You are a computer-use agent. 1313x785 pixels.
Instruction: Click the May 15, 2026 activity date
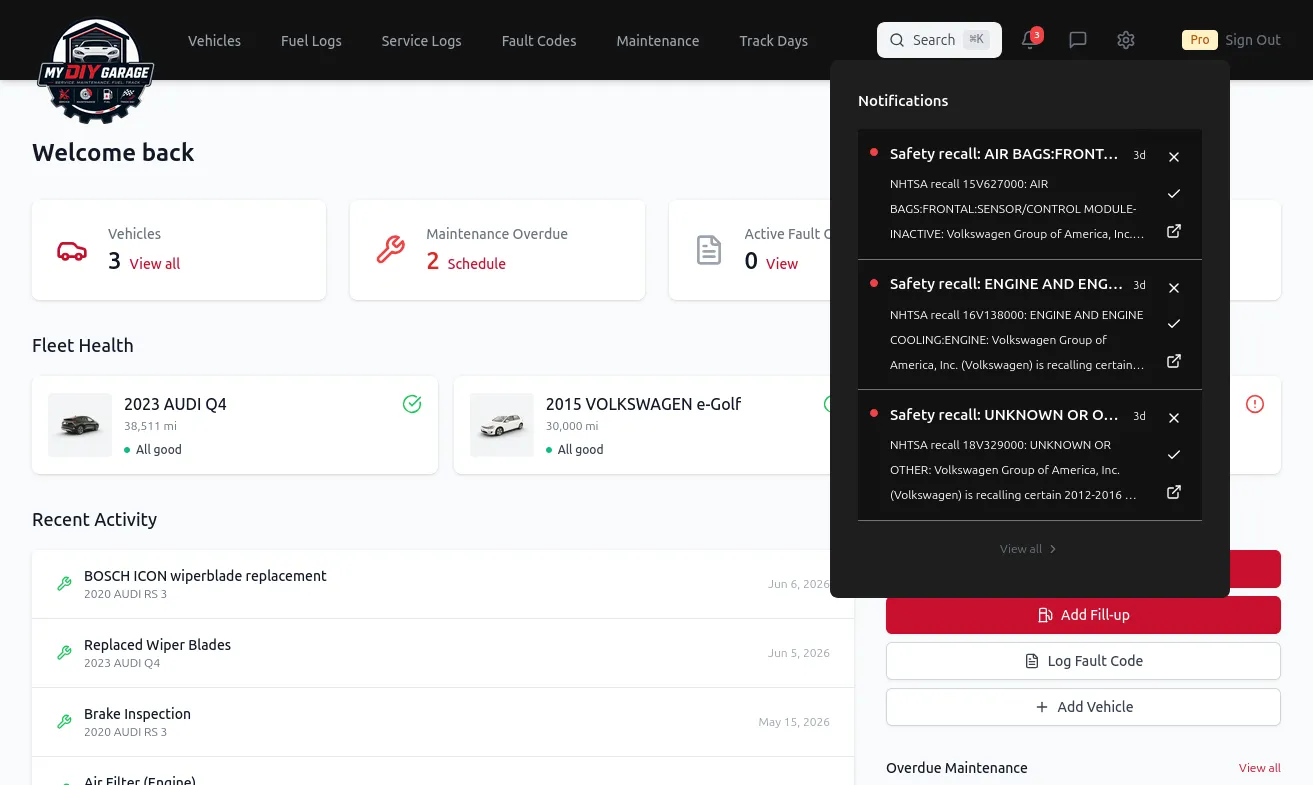coord(794,722)
